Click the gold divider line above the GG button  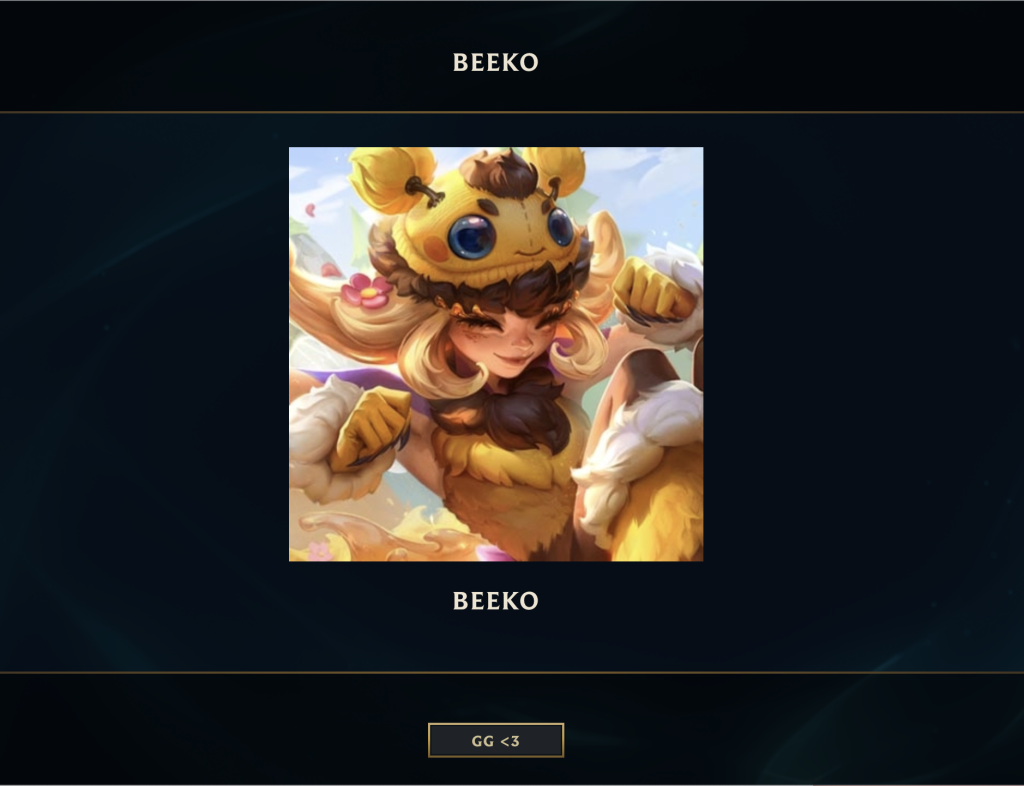(x=512, y=672)
